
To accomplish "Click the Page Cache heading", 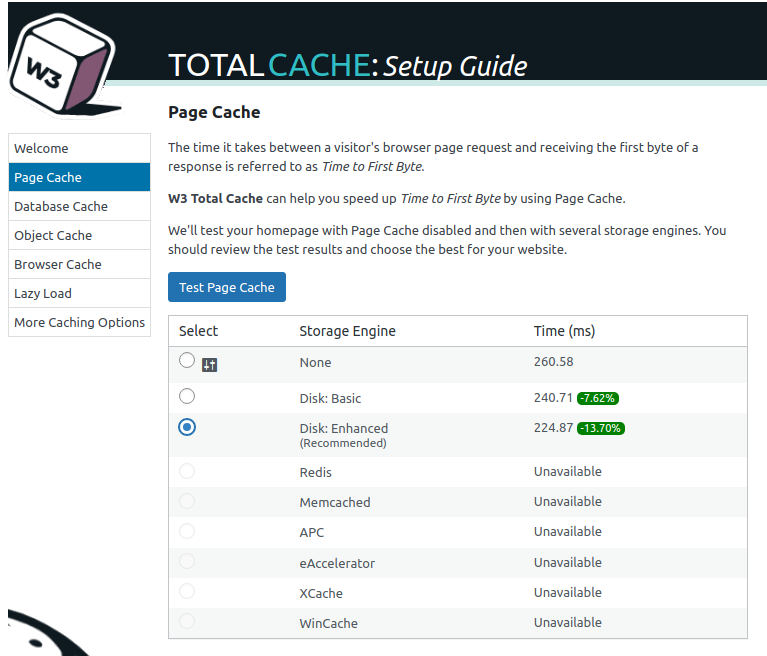I will 214,113.
